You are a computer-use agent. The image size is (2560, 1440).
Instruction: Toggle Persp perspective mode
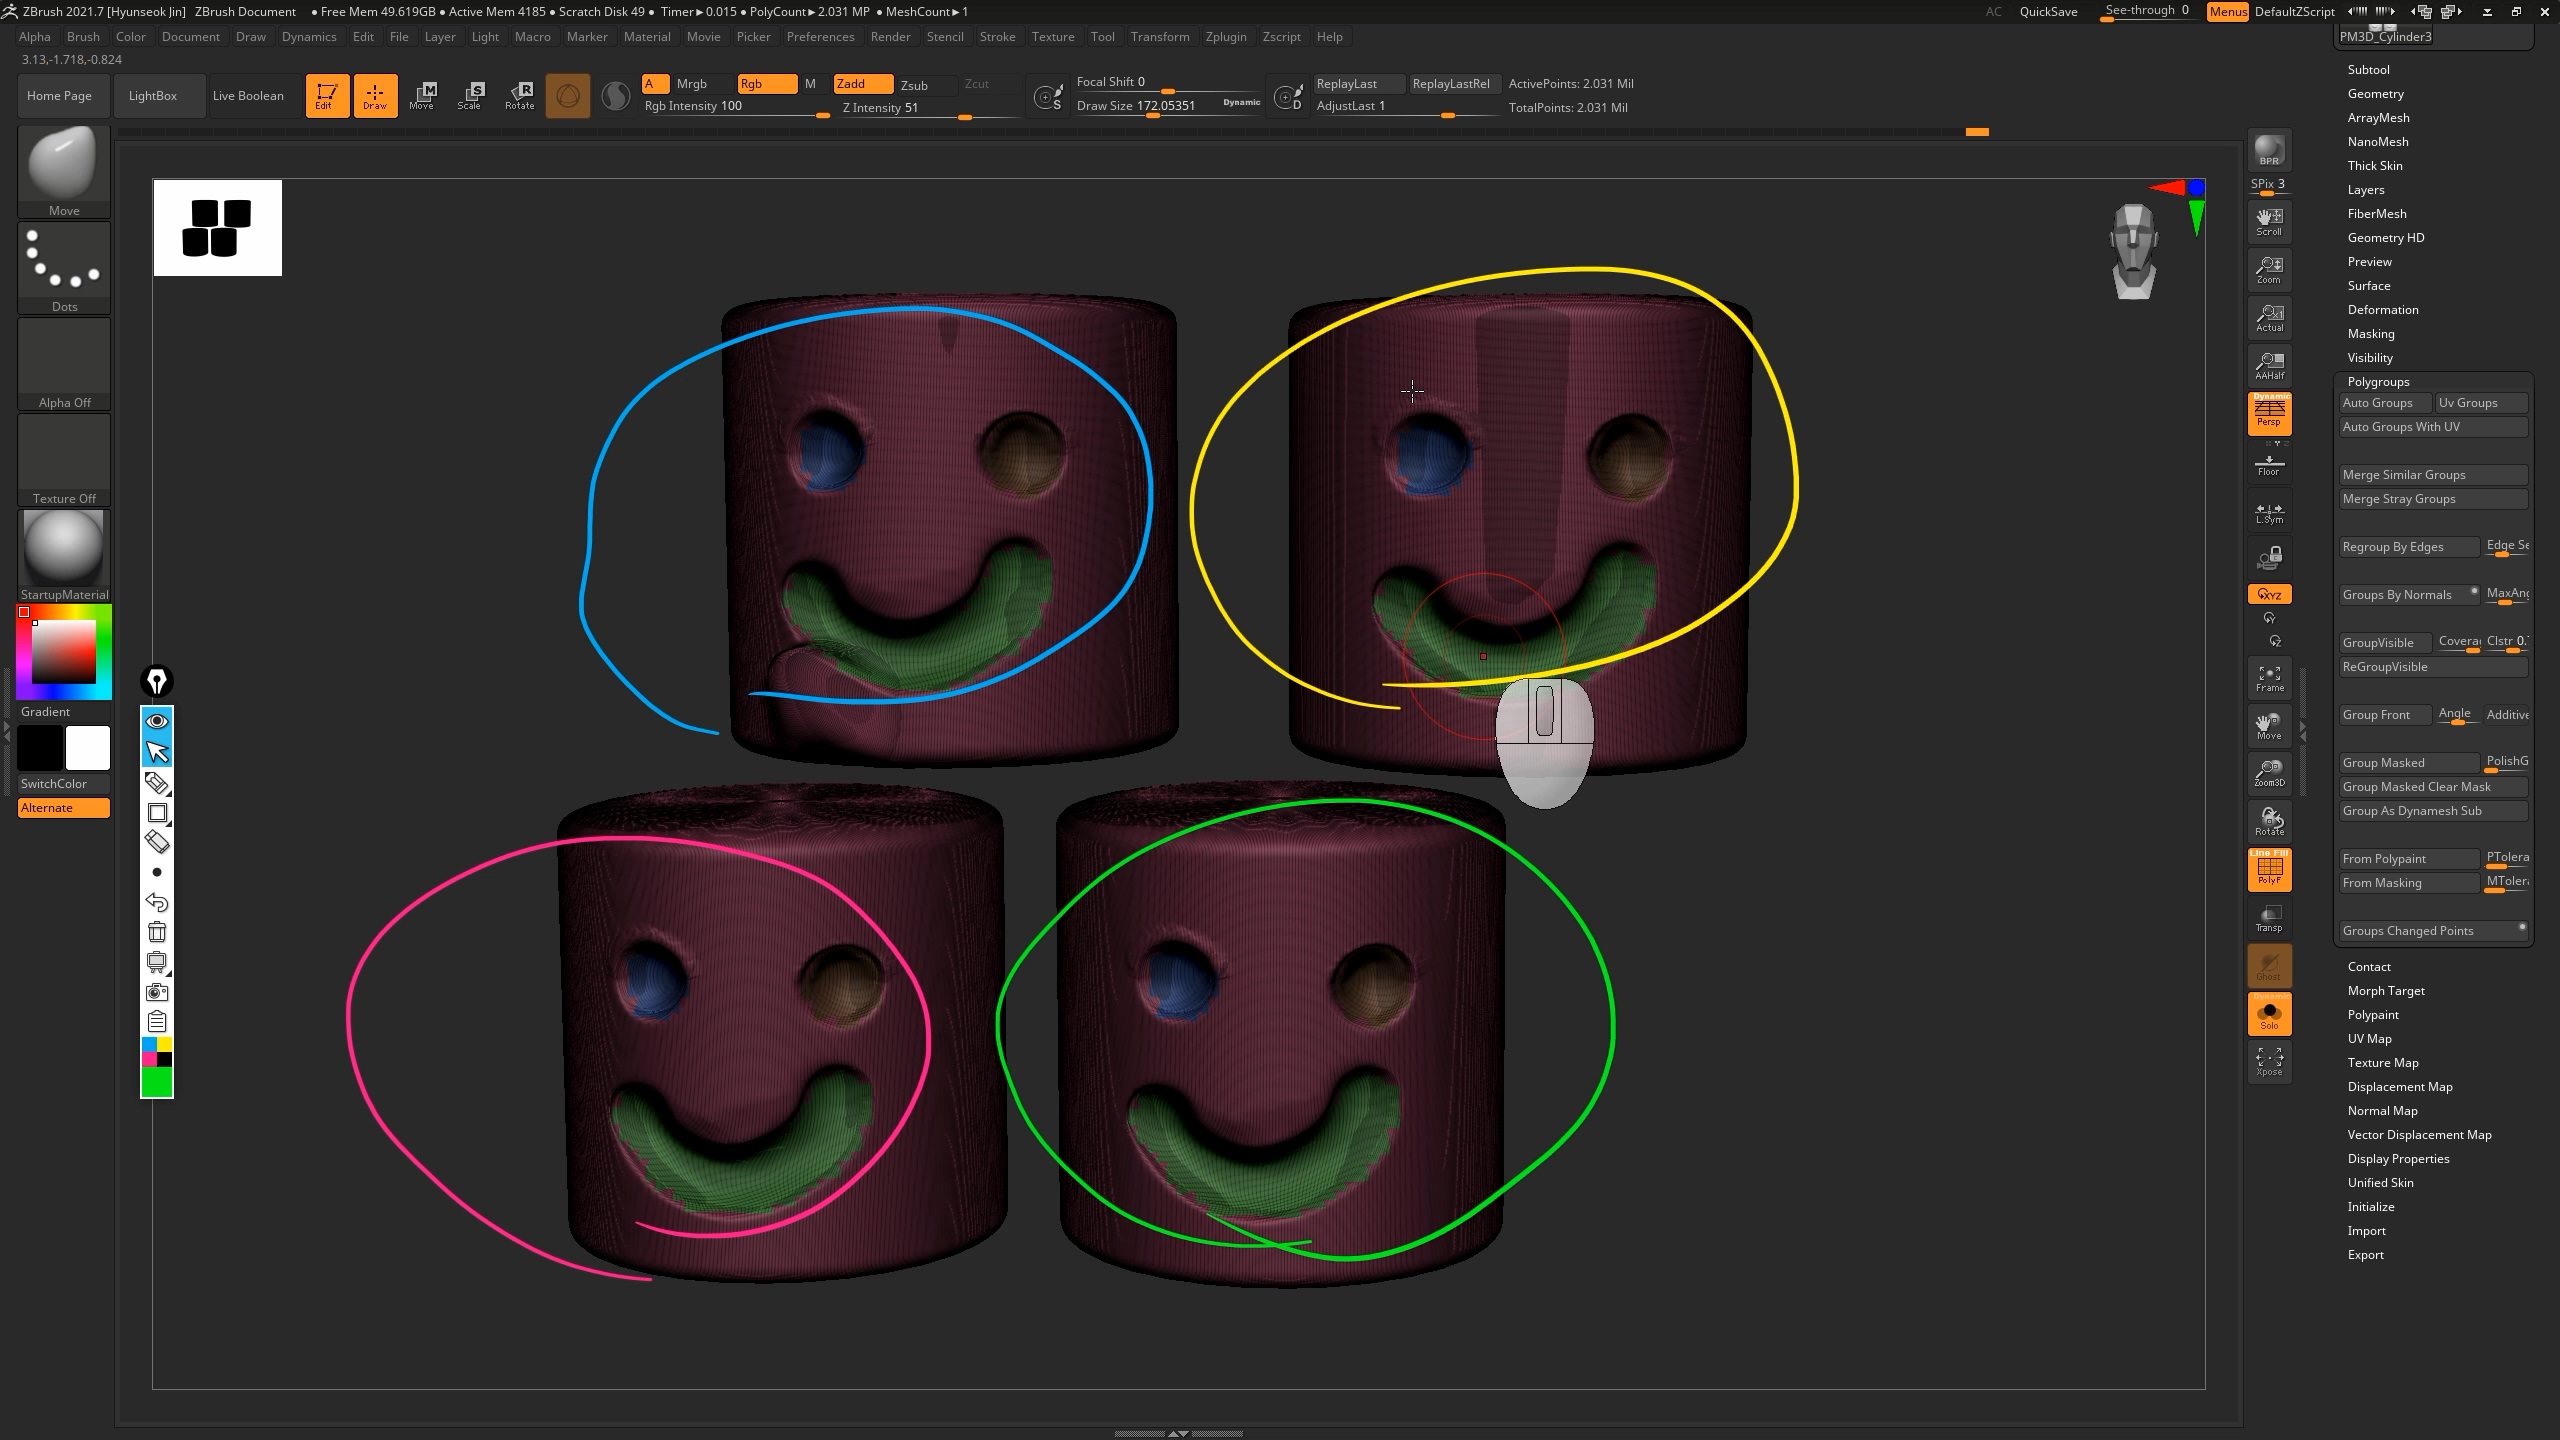(2269, 414)
